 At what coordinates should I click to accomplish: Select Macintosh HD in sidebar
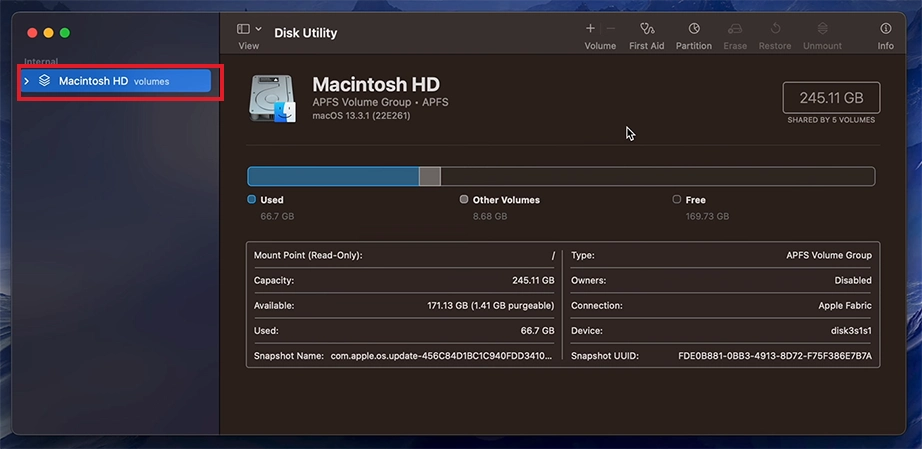(116, 81)
